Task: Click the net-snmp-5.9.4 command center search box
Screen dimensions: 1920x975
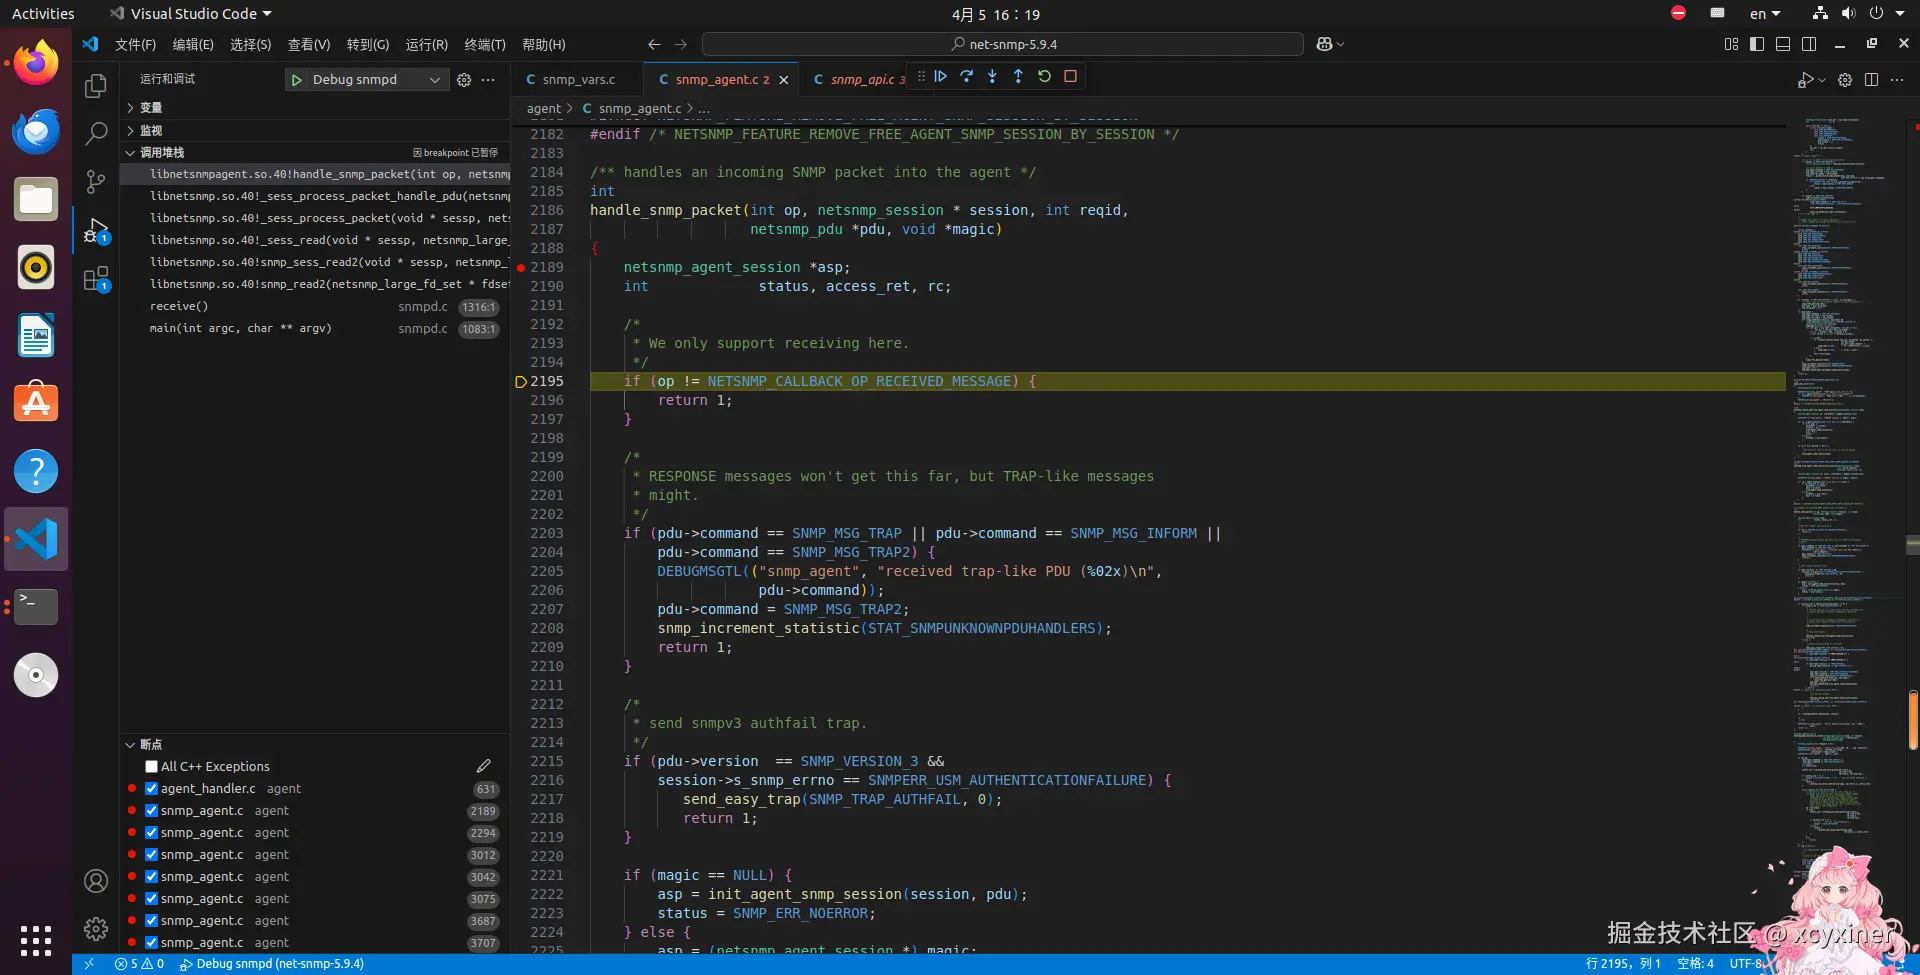Action: (x=1002, y=44)
